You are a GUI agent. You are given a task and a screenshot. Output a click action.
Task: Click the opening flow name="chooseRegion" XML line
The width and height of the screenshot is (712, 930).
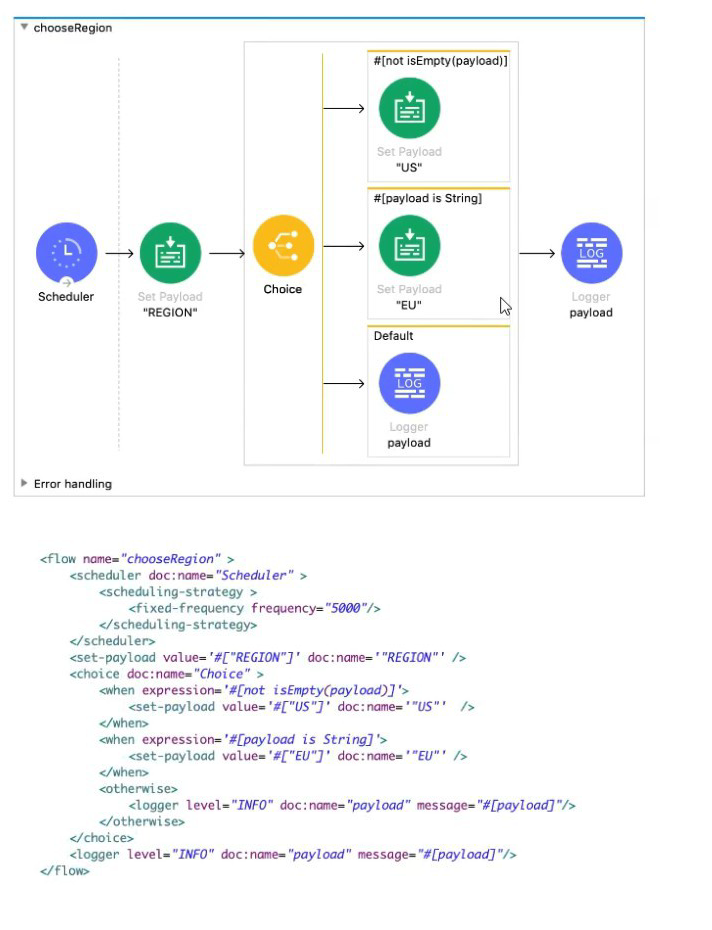(137, 559)
